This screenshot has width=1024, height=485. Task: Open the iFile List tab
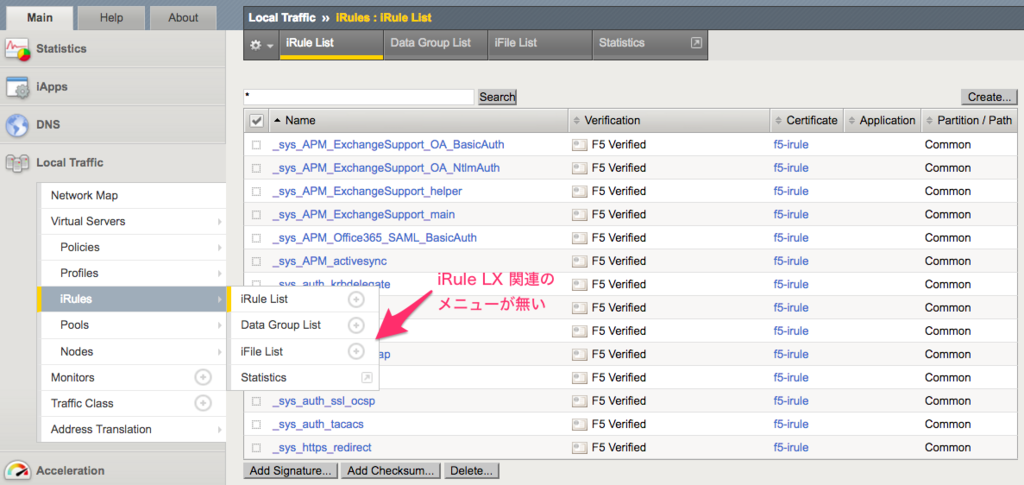[x=539, y=44]
